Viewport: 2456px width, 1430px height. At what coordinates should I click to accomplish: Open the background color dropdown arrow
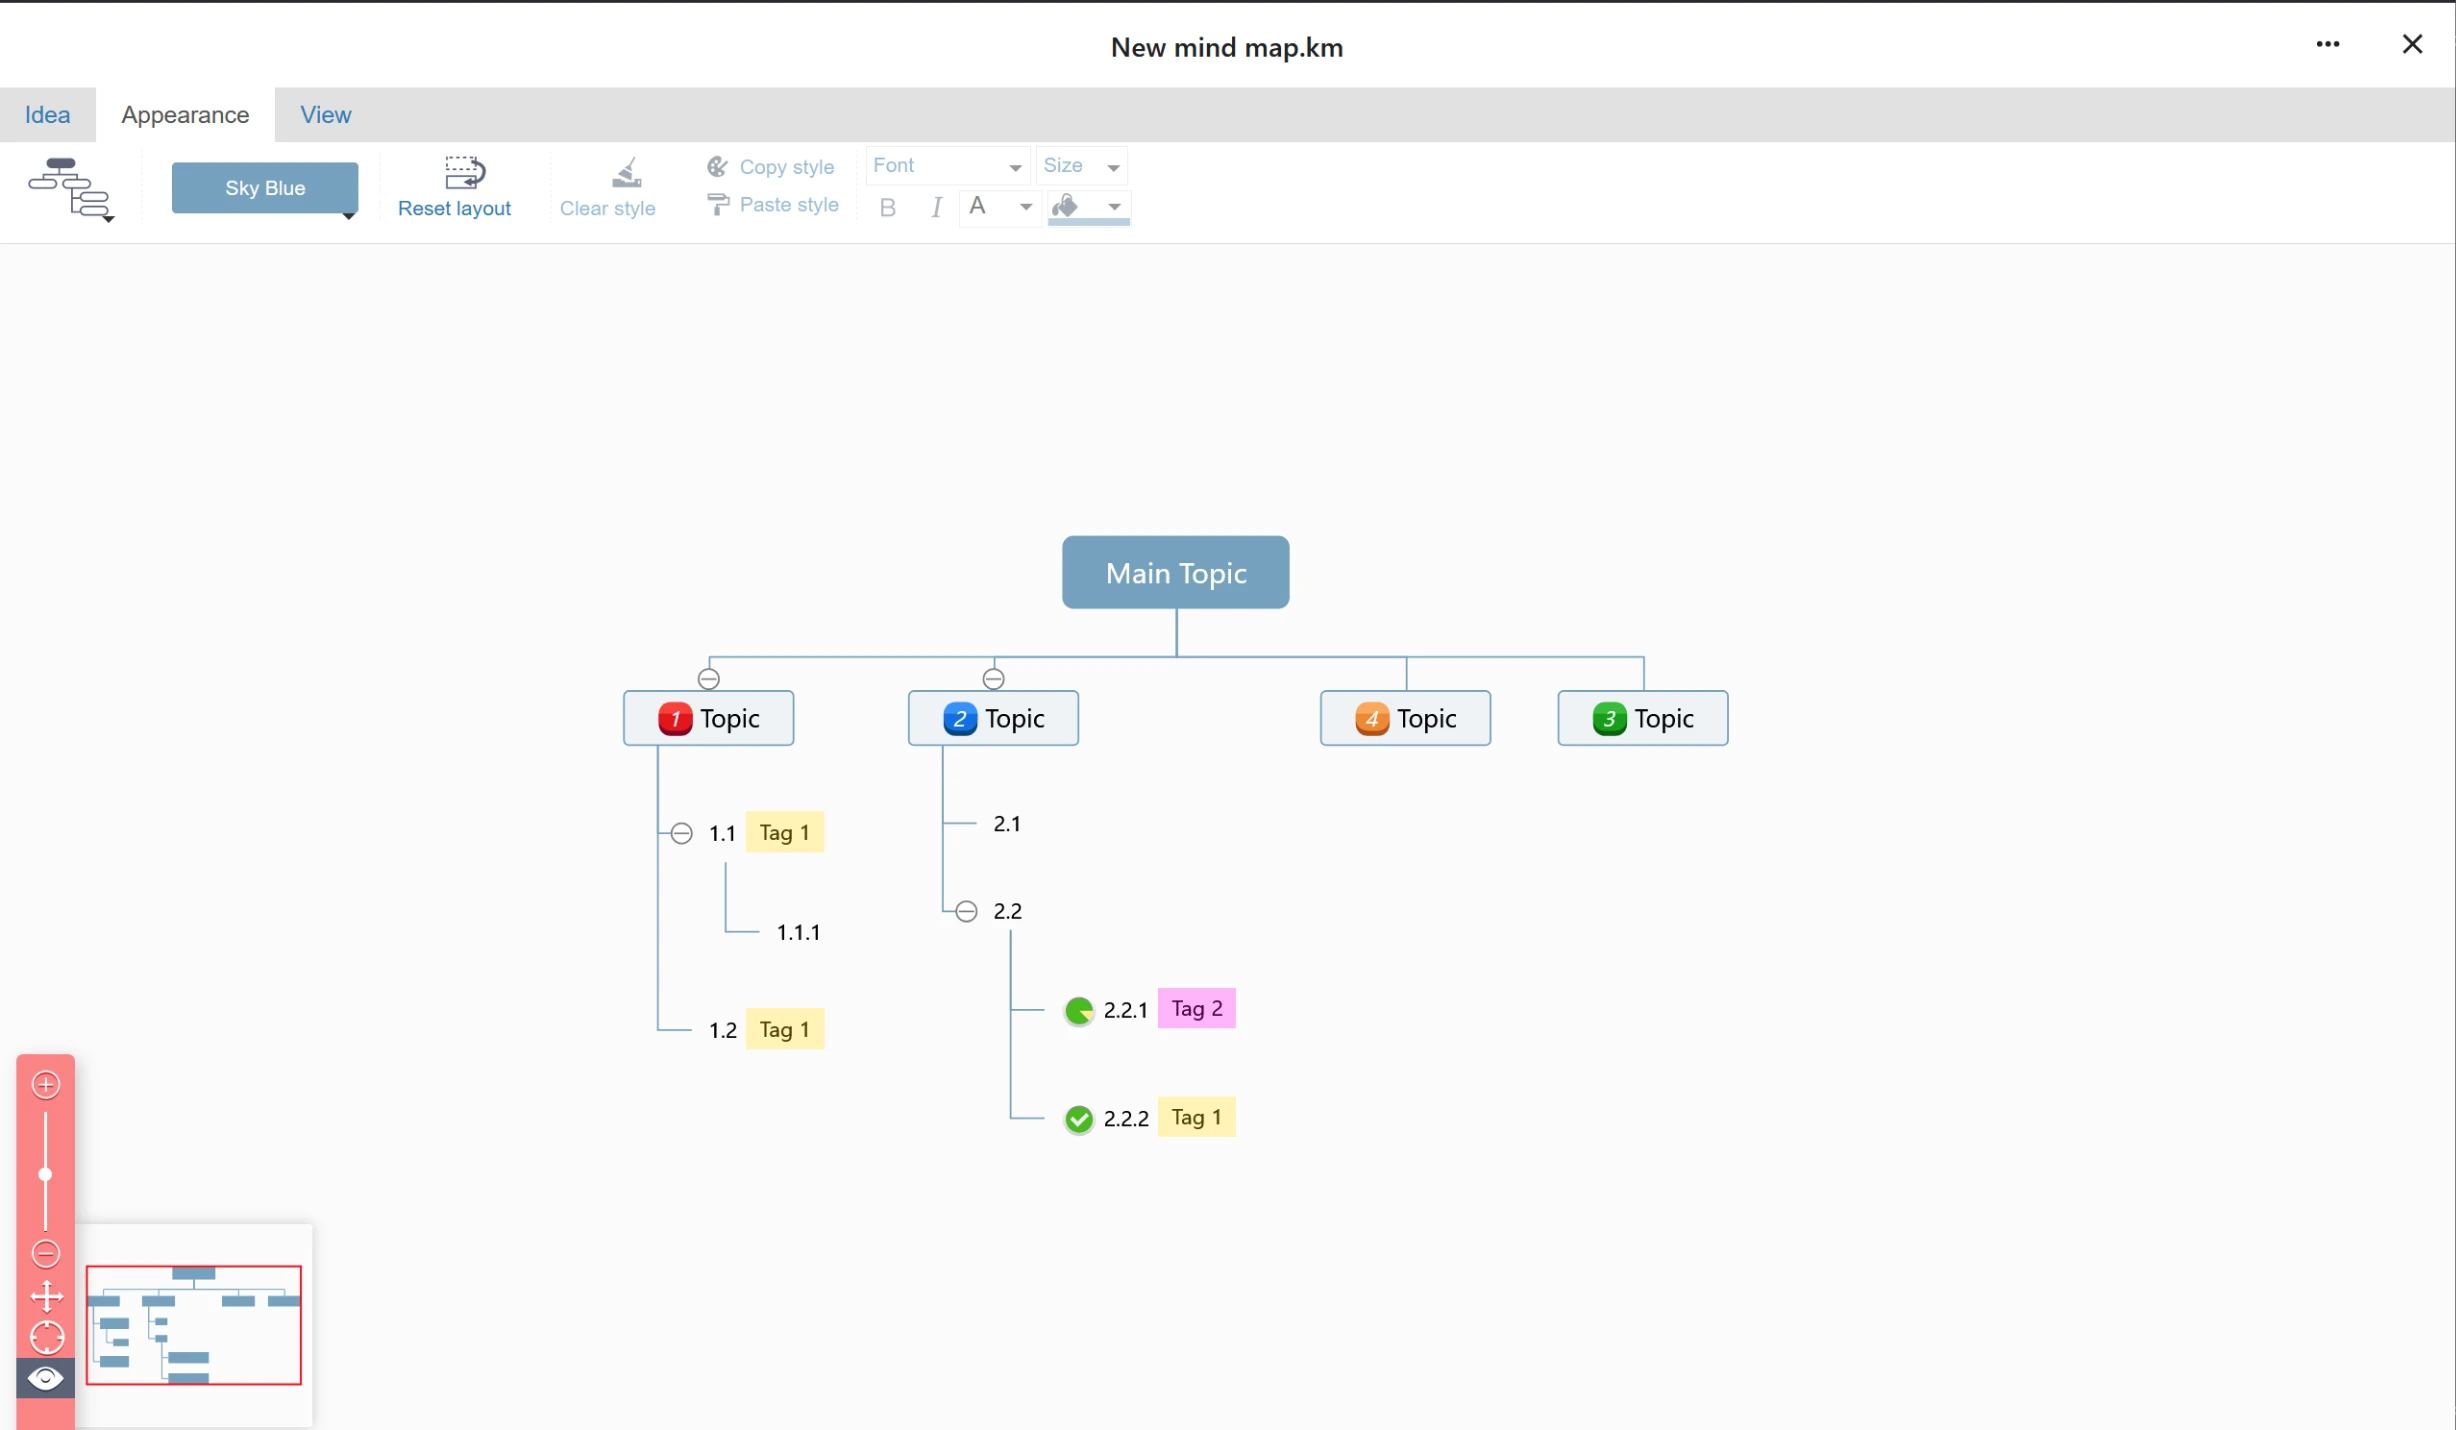pos(1114,207)
